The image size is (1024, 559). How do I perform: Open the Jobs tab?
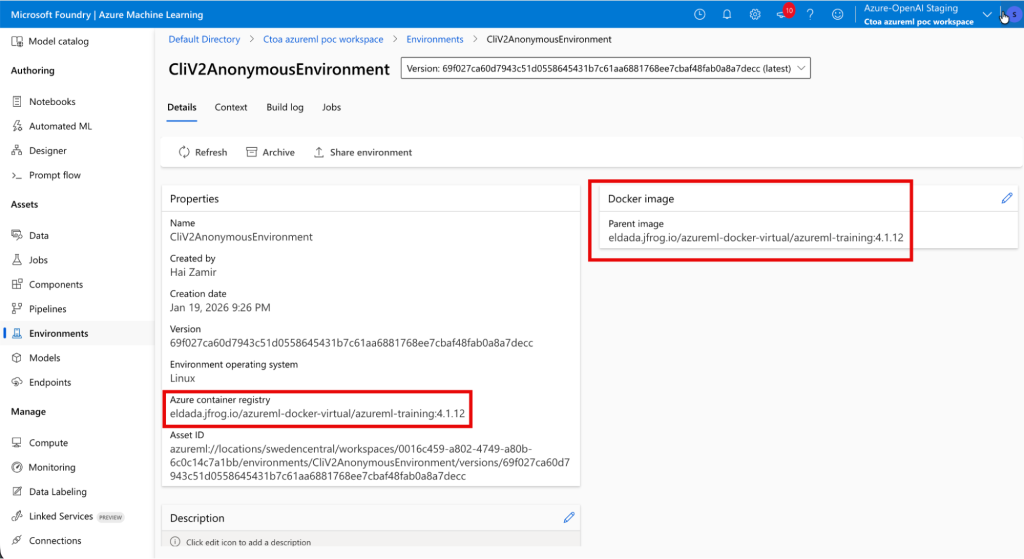(x=331, y=107)
